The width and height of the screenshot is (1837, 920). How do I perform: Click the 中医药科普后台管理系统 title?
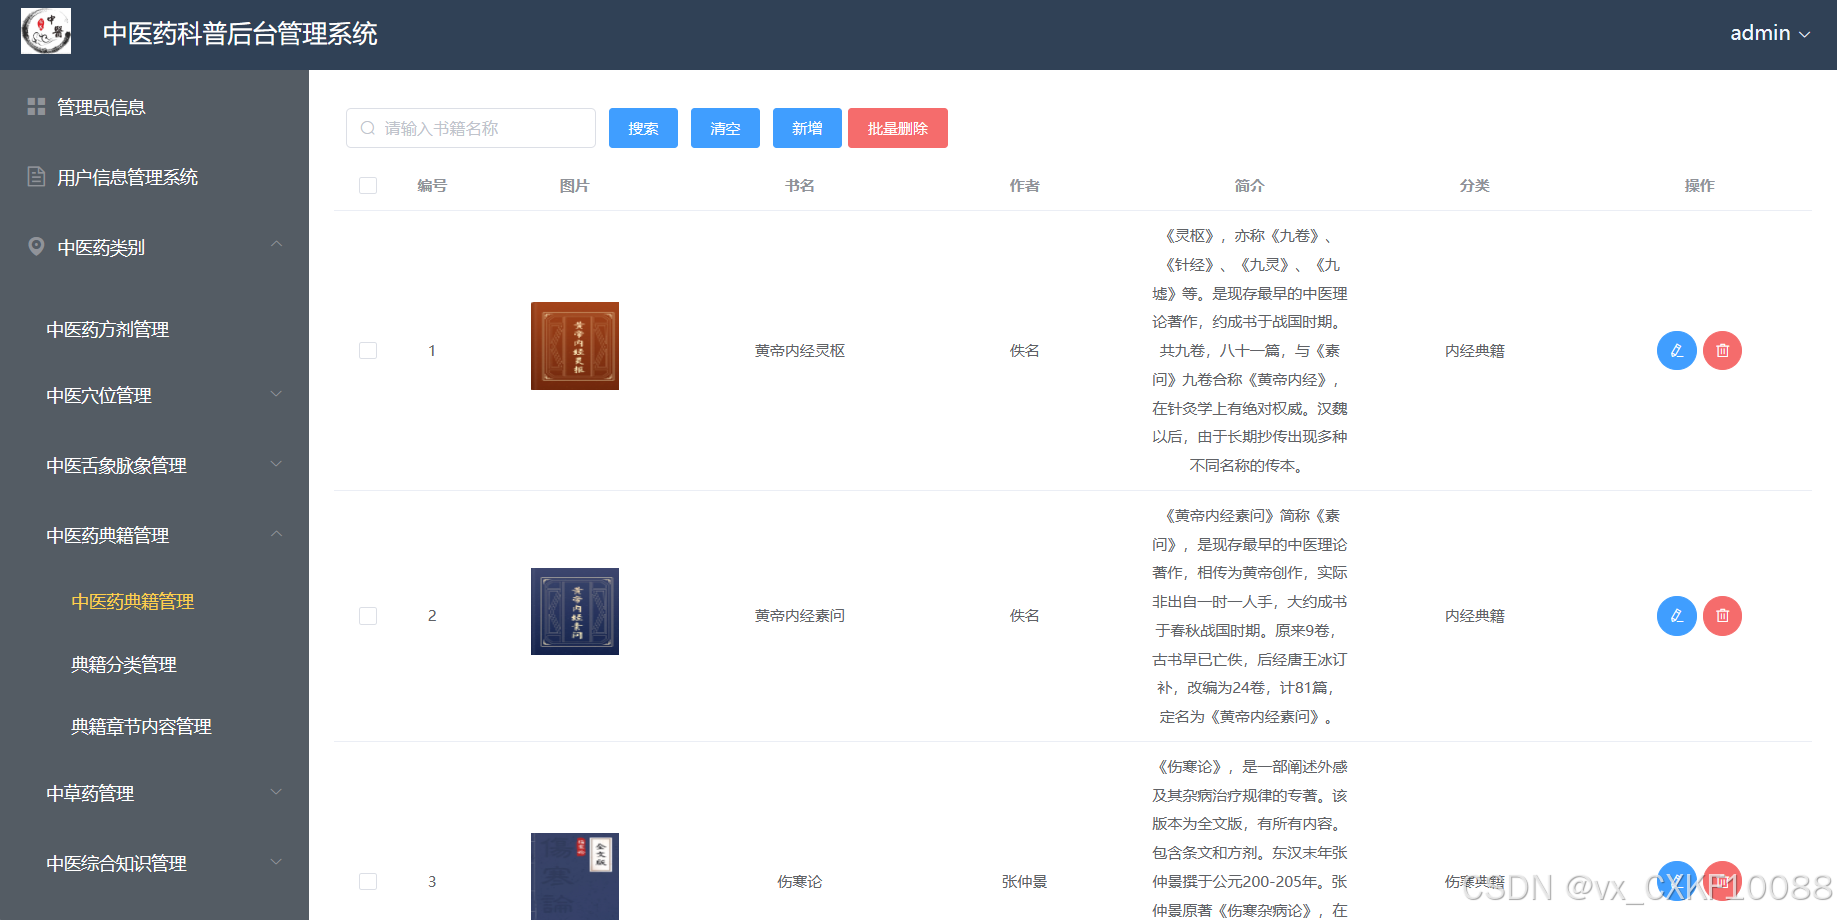pos(240,34)
